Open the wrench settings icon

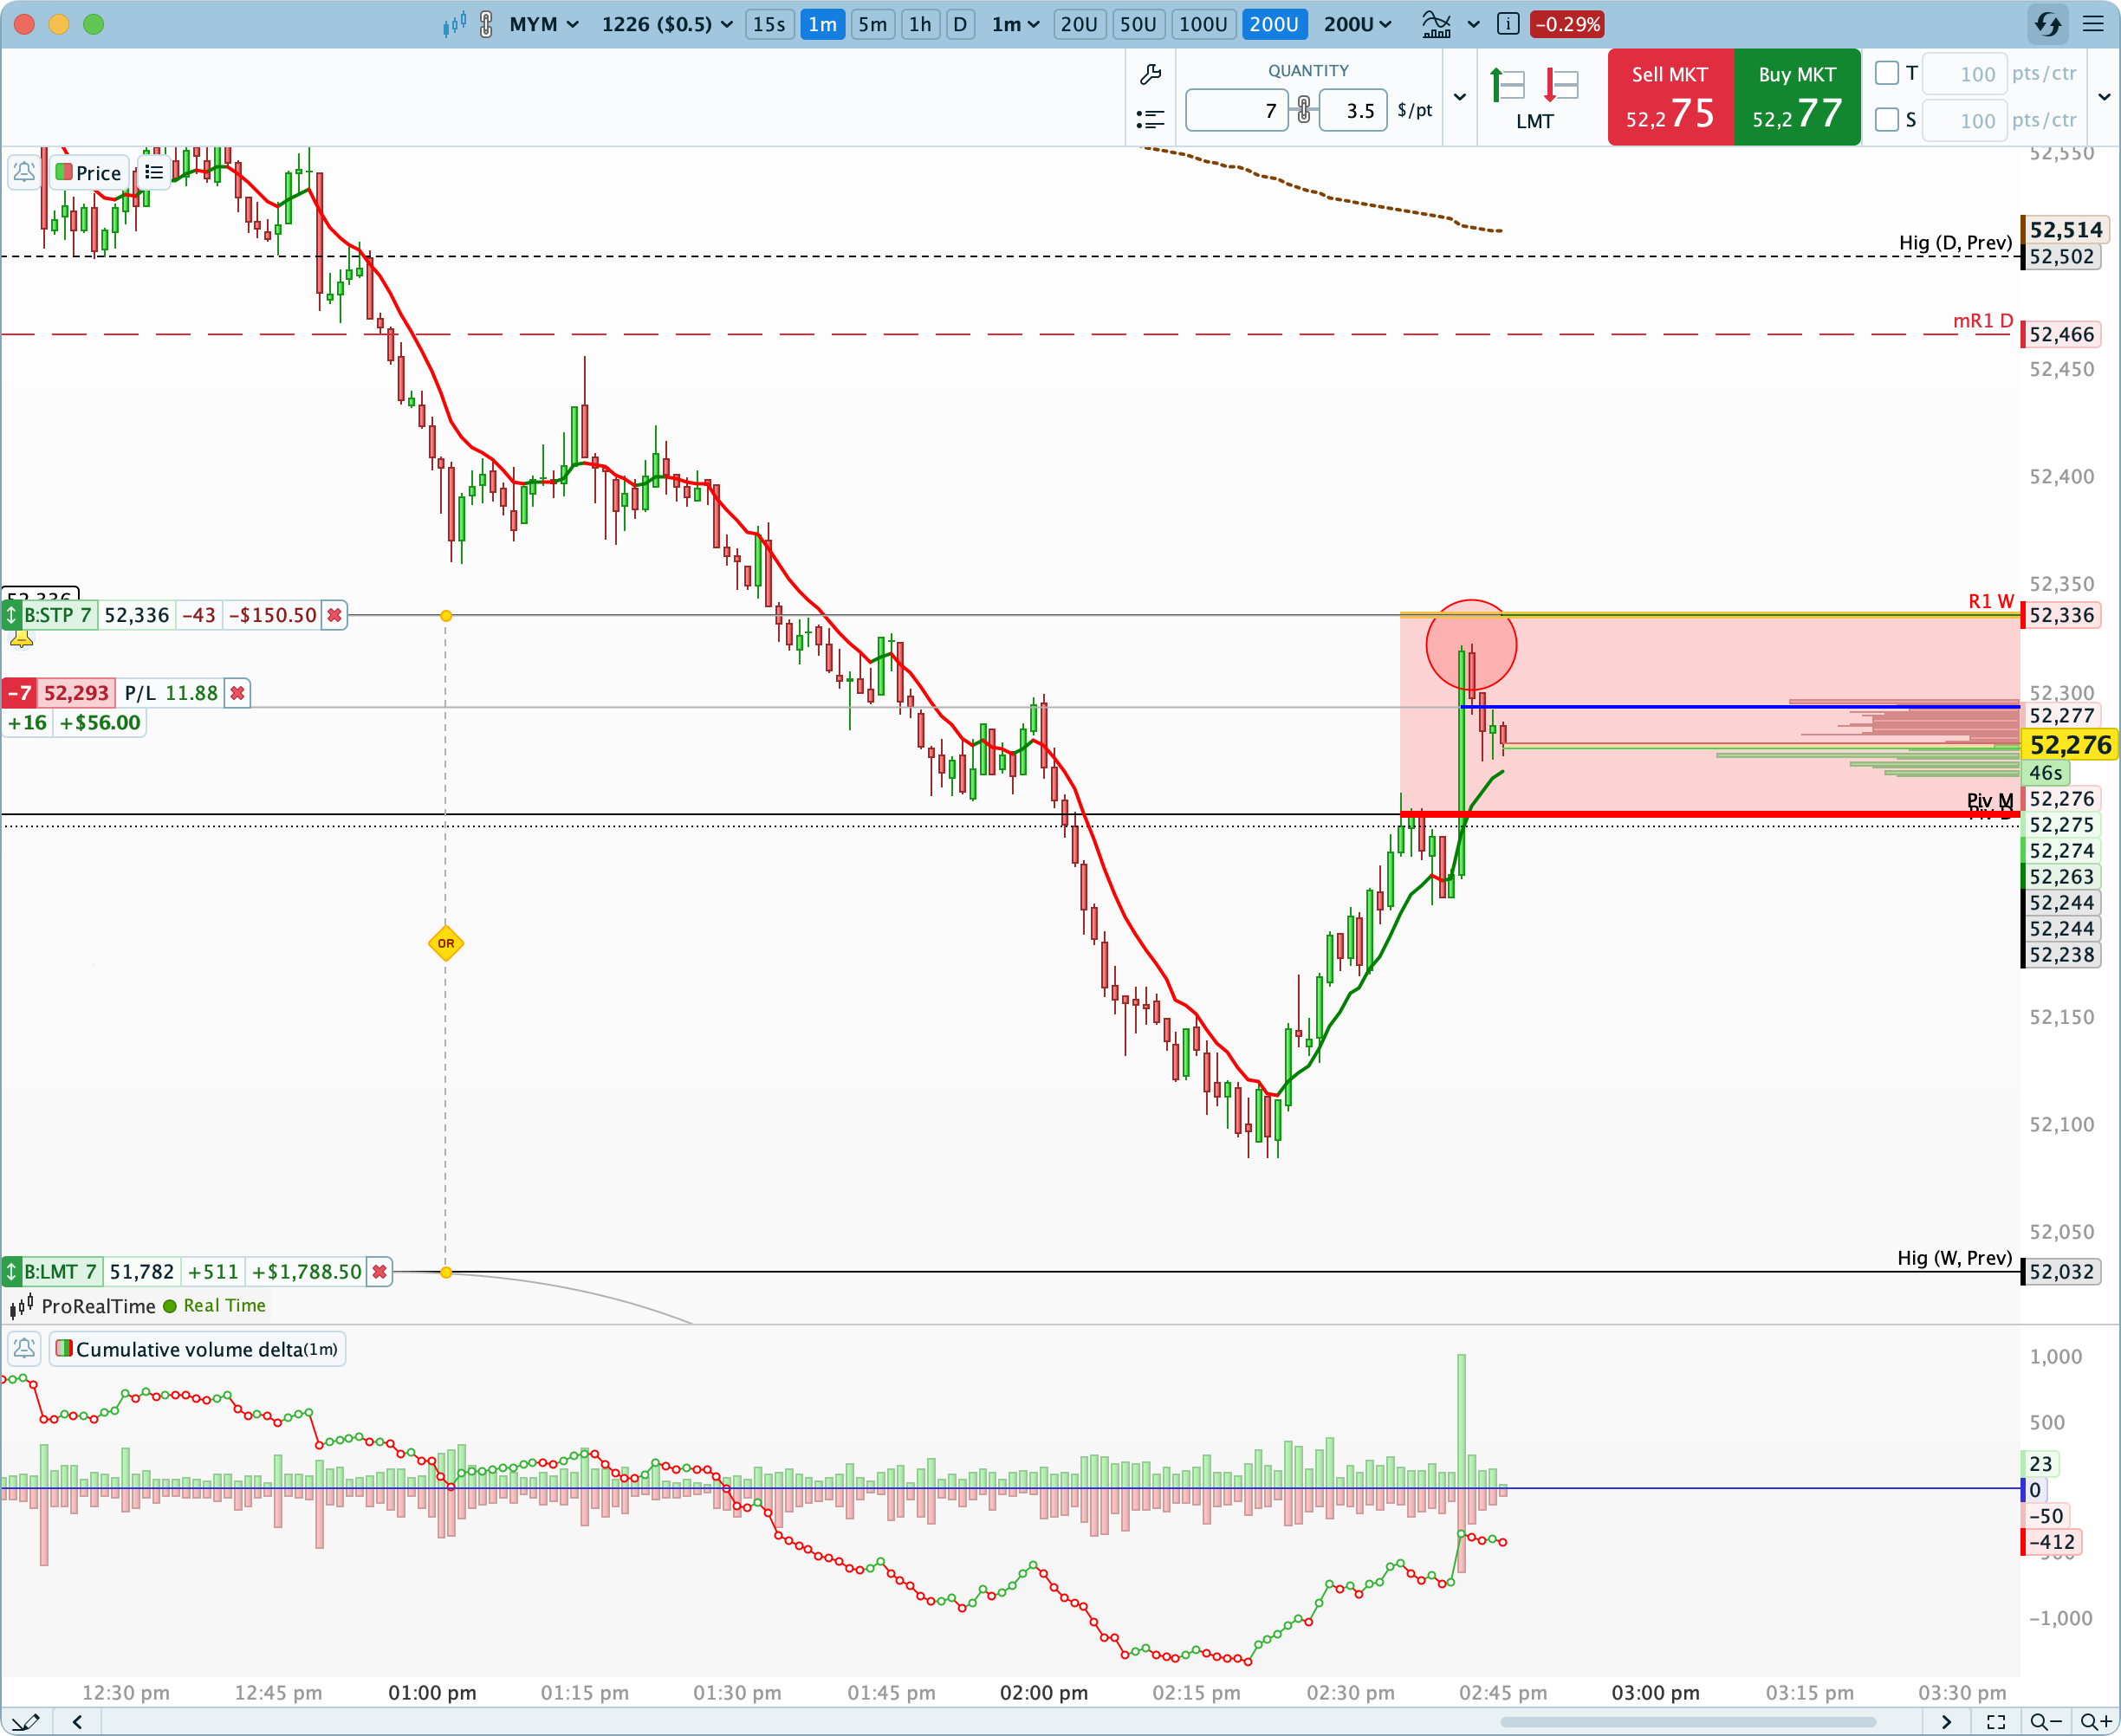click(x=1150, y=75)
